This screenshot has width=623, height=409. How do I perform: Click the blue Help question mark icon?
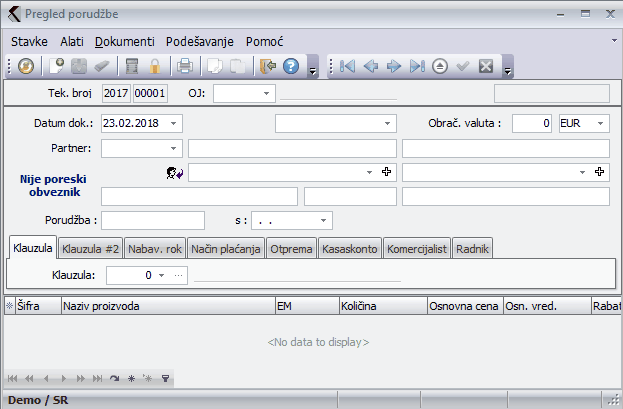click(291, 67)
